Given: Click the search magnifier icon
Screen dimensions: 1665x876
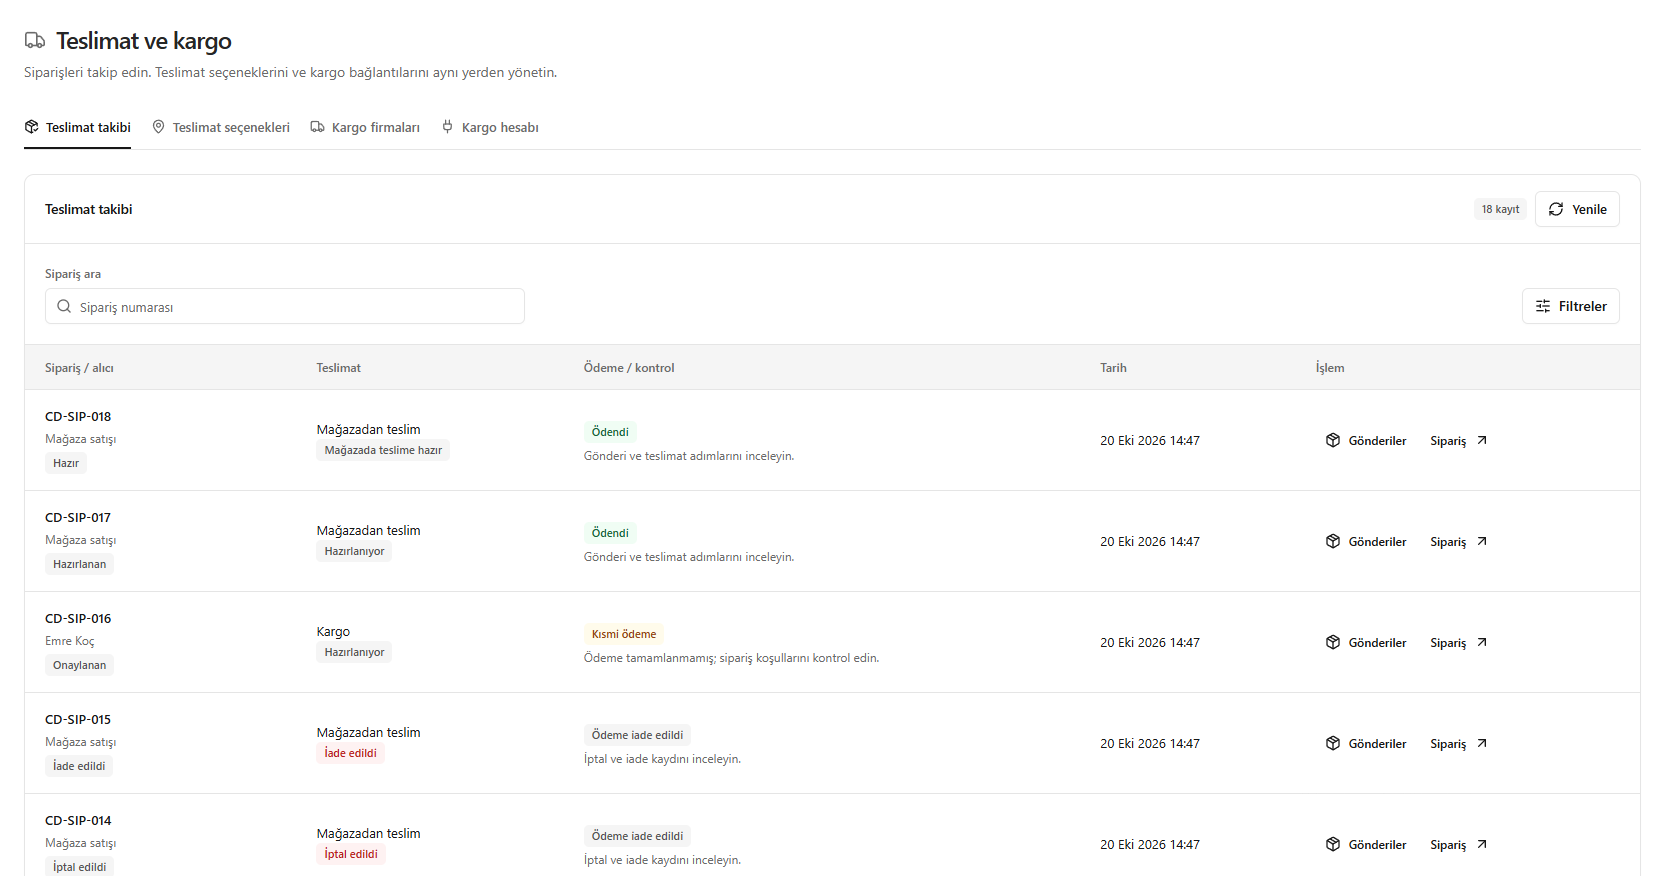Looking at the screenshot, I should click(x=64, y=306).
